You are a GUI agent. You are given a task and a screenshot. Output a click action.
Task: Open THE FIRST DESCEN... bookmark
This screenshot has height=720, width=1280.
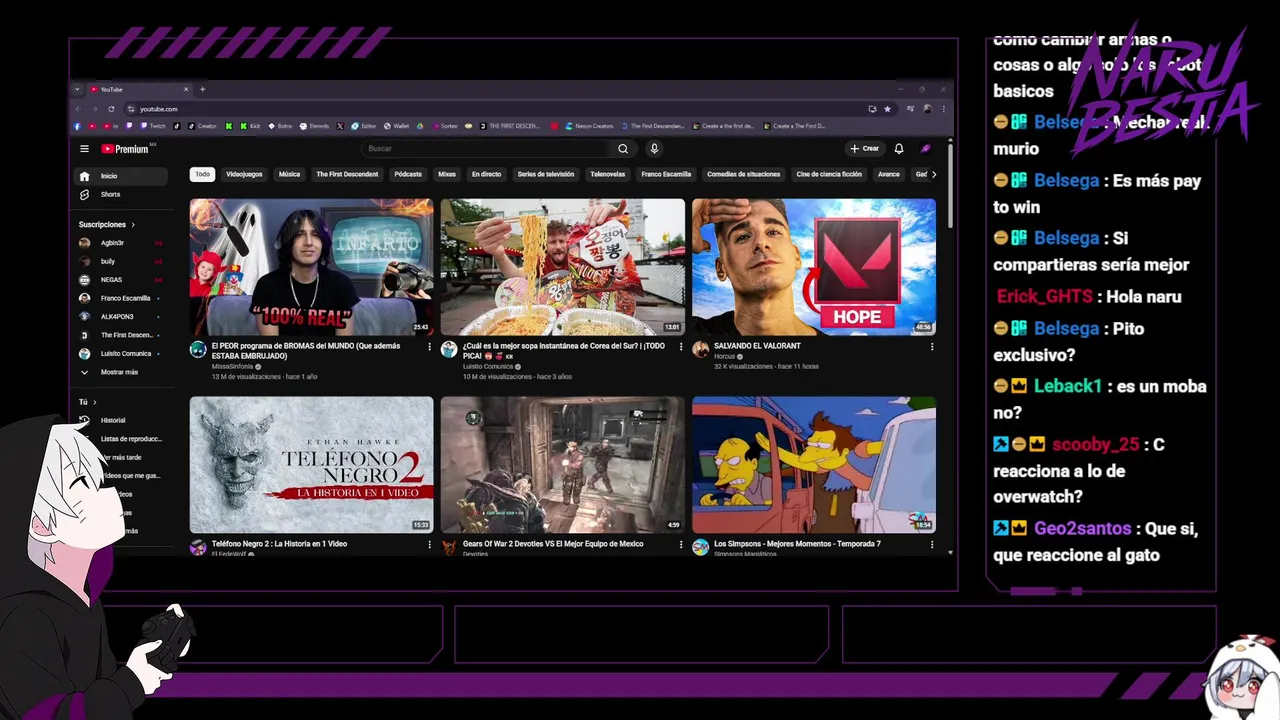point(510,126)
